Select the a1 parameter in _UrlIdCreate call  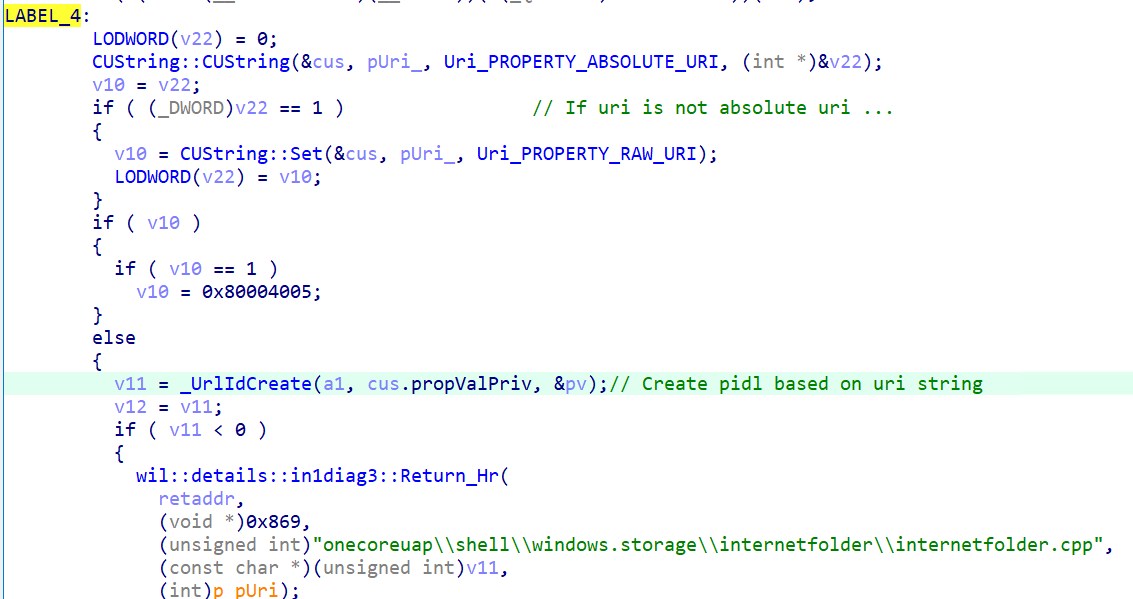click(x=336, y=384)
